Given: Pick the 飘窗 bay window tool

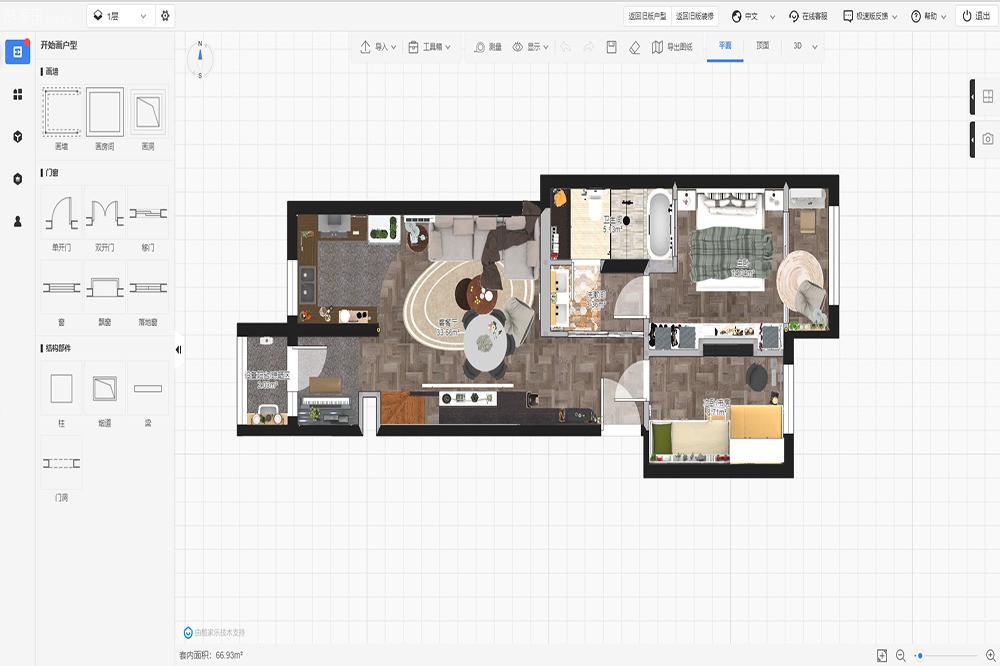Looking at the screenshot, I should (x=104, y=288).
